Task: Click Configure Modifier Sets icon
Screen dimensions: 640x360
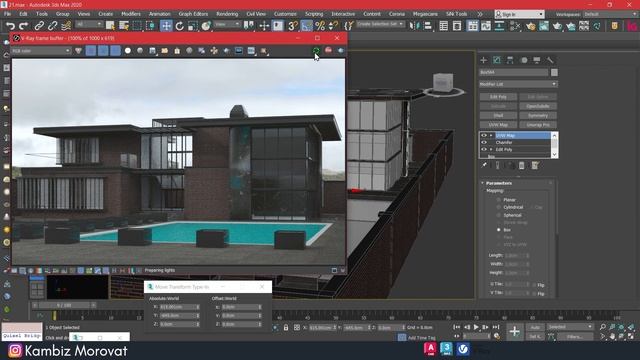Action: coord(535,165)
